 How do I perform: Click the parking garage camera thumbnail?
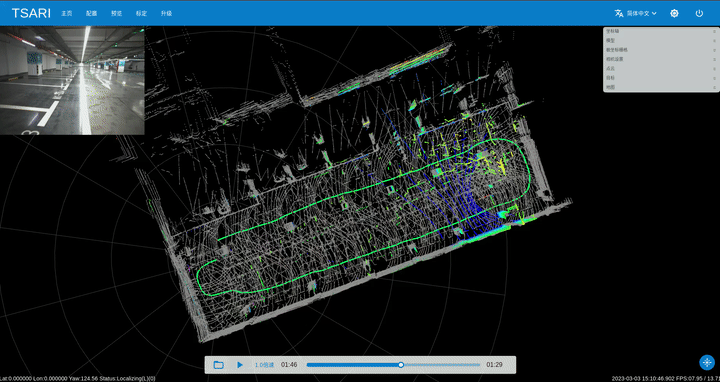pyautogui.click(x=72, y=80)
